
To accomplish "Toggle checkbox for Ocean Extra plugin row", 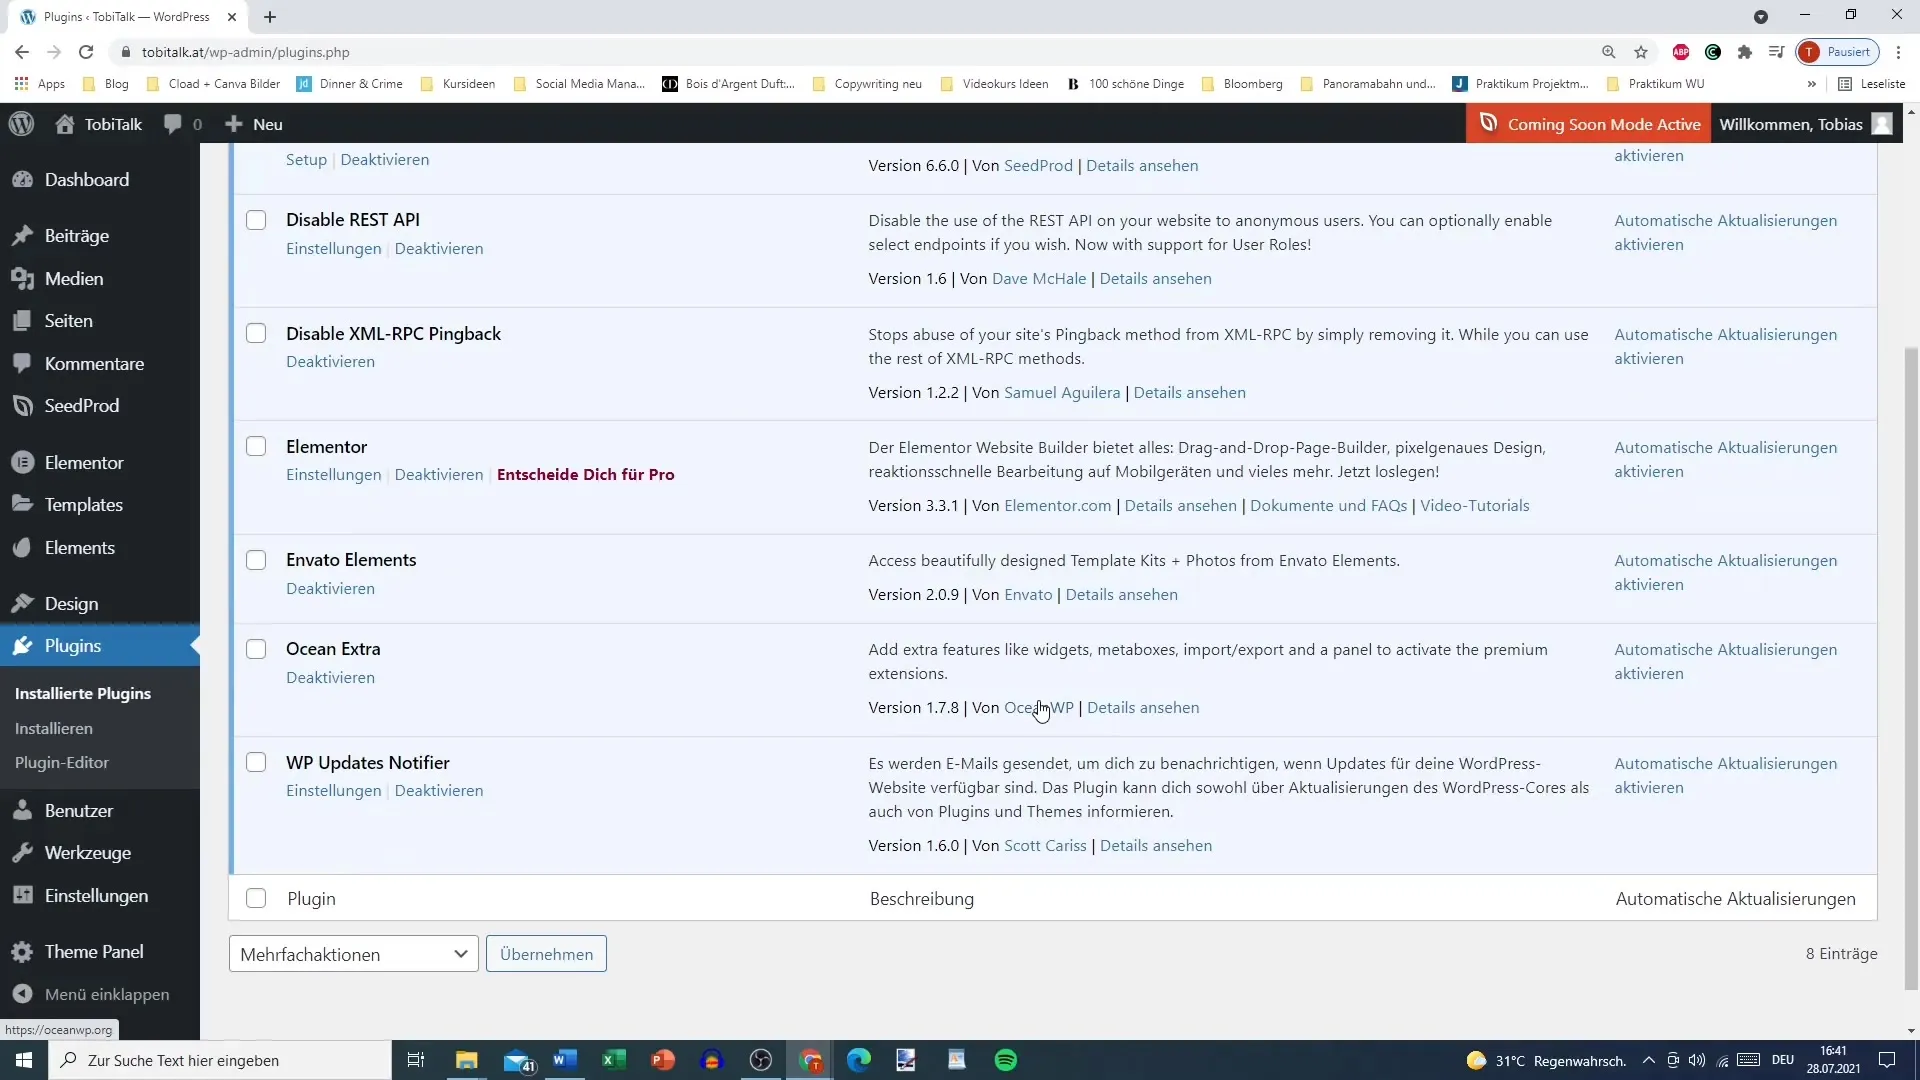I will 256,647.
